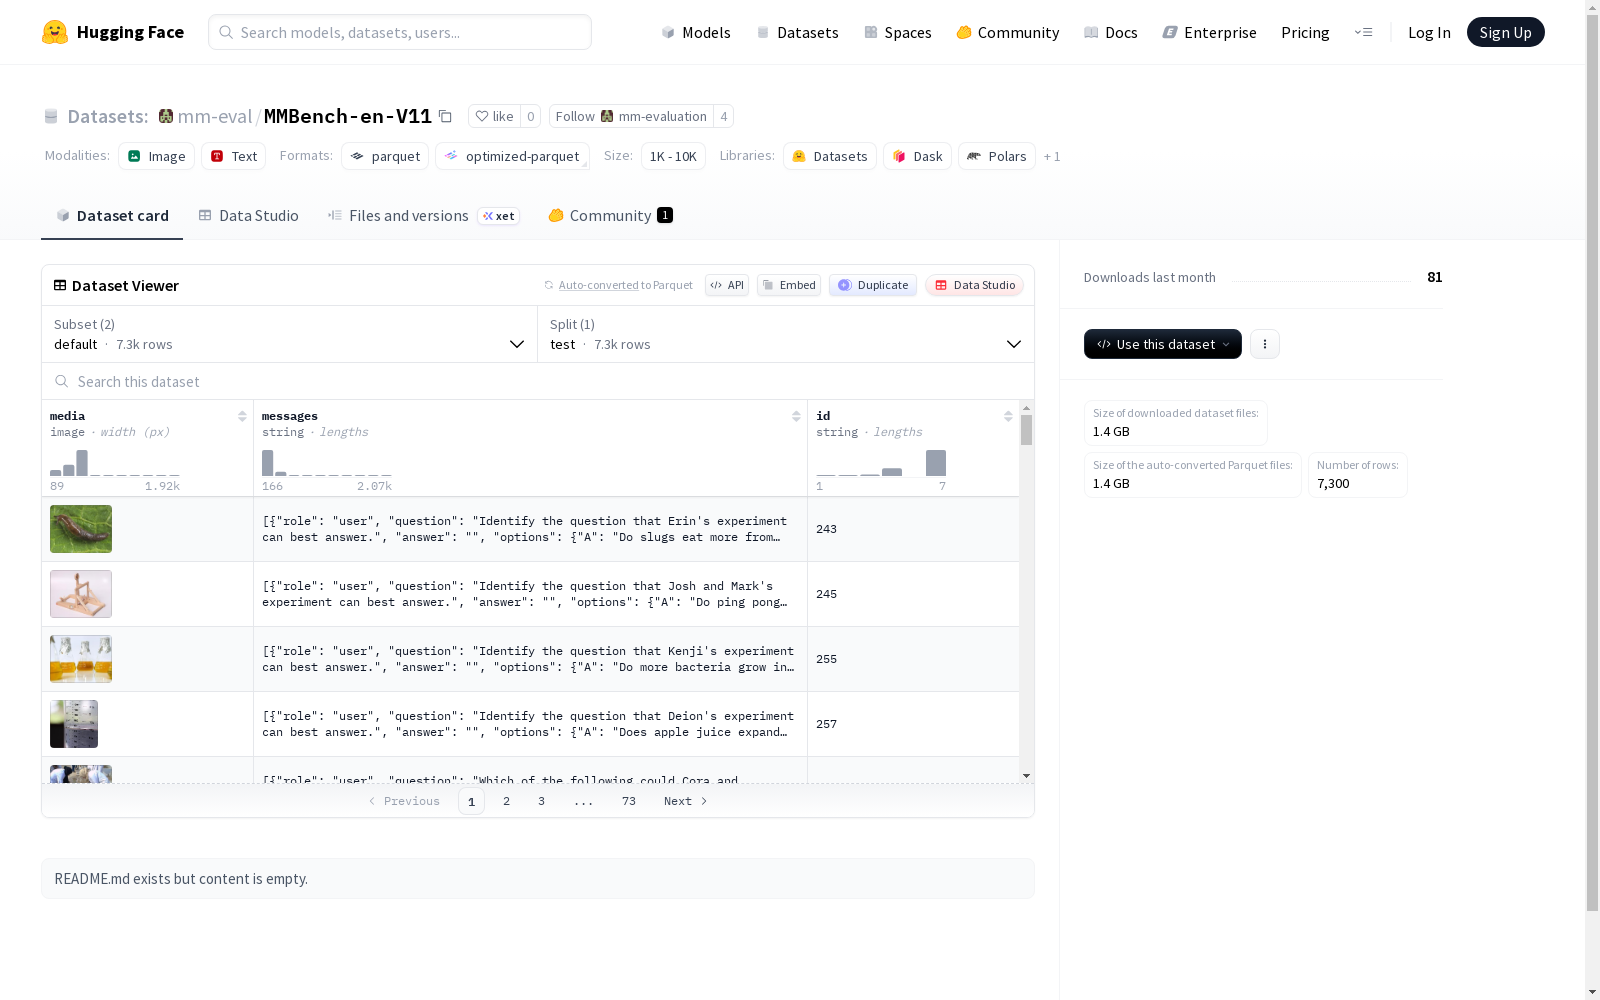This screenshot has height=1000, width=1600.
Task: Select the Dask library tag
Action: tap(917, 156)
